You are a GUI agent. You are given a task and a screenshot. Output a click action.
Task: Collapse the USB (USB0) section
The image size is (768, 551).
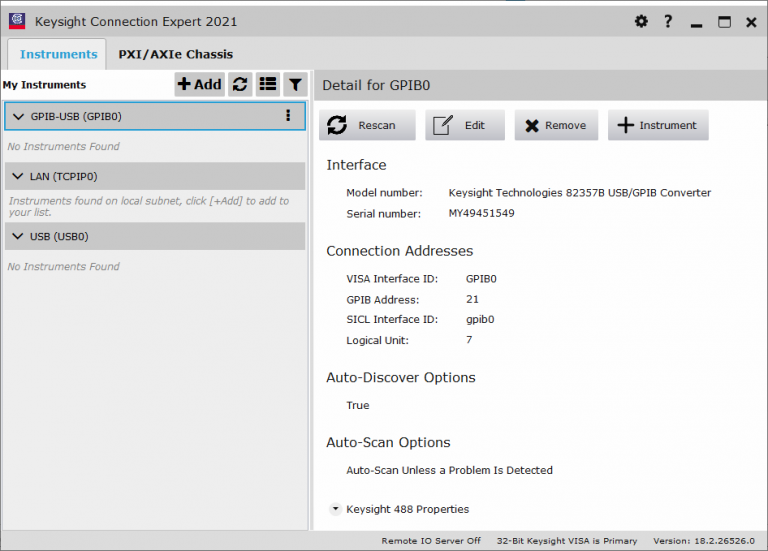pyautogui.click(x=18, y=237)
